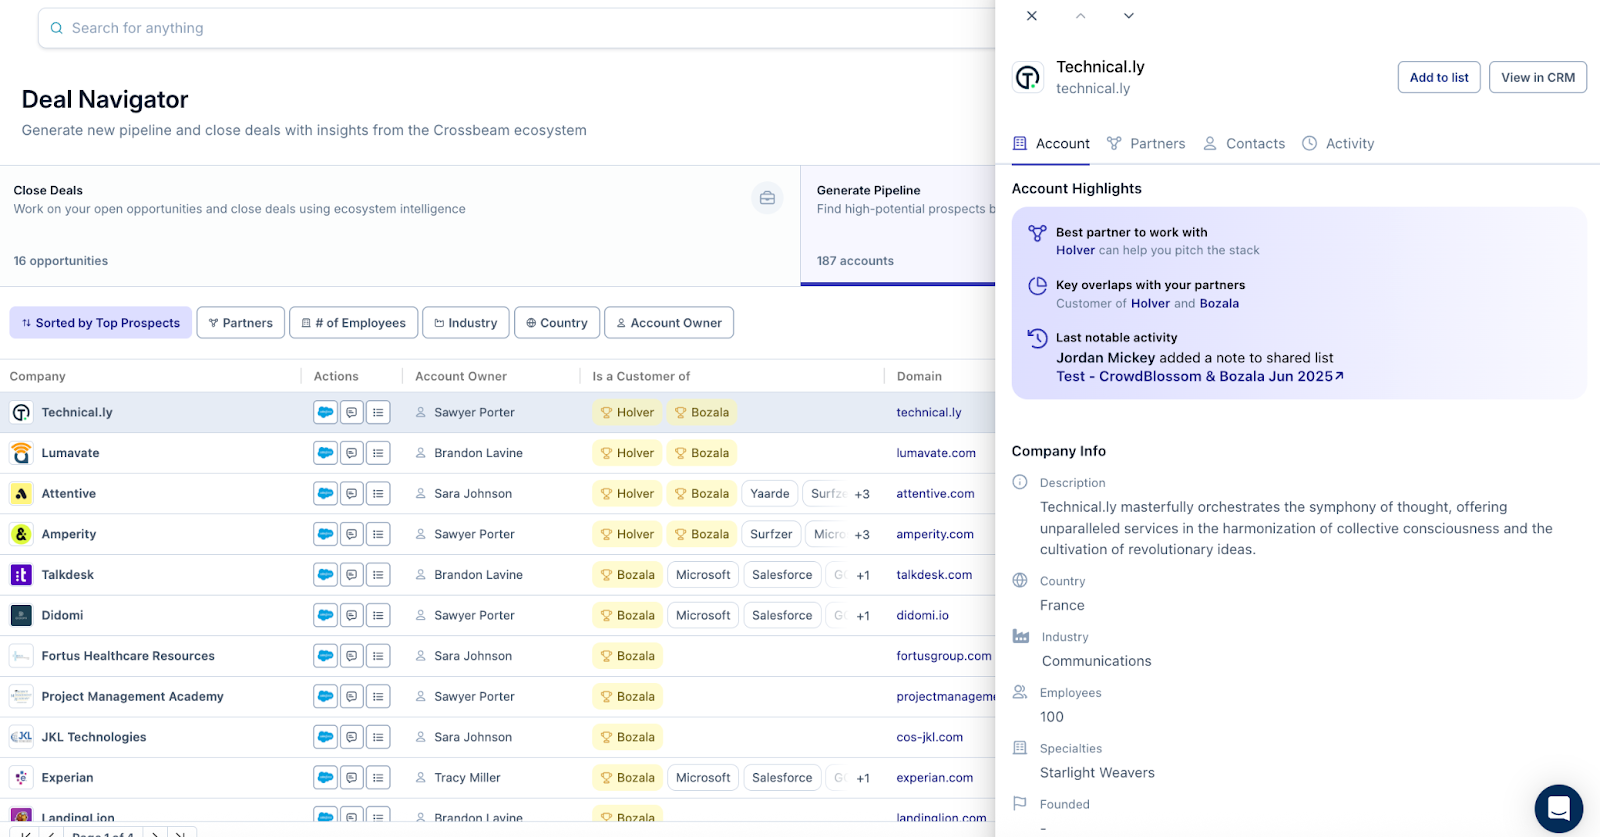Image resolution: width=1600 pixels, height=837 pixels.
Task: Switch to the Partners tab
Action: (1146, 144)
